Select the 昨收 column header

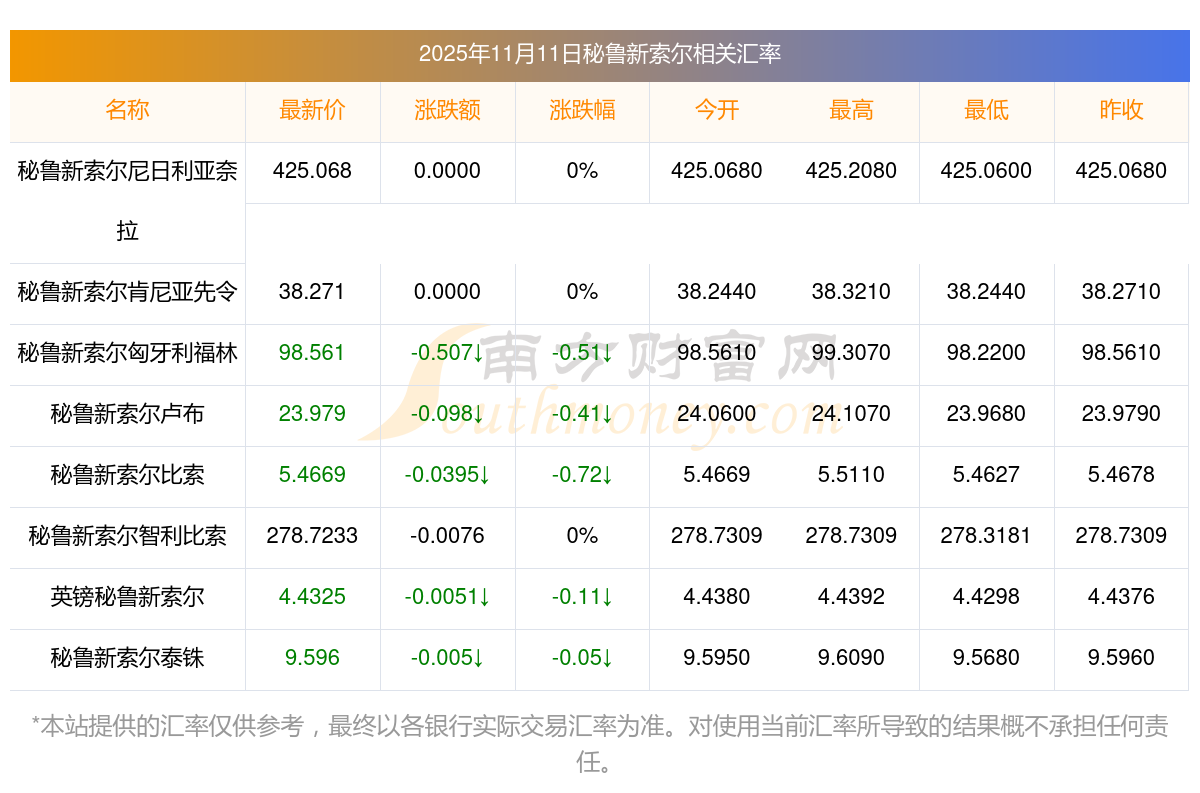click(1121, 111)
